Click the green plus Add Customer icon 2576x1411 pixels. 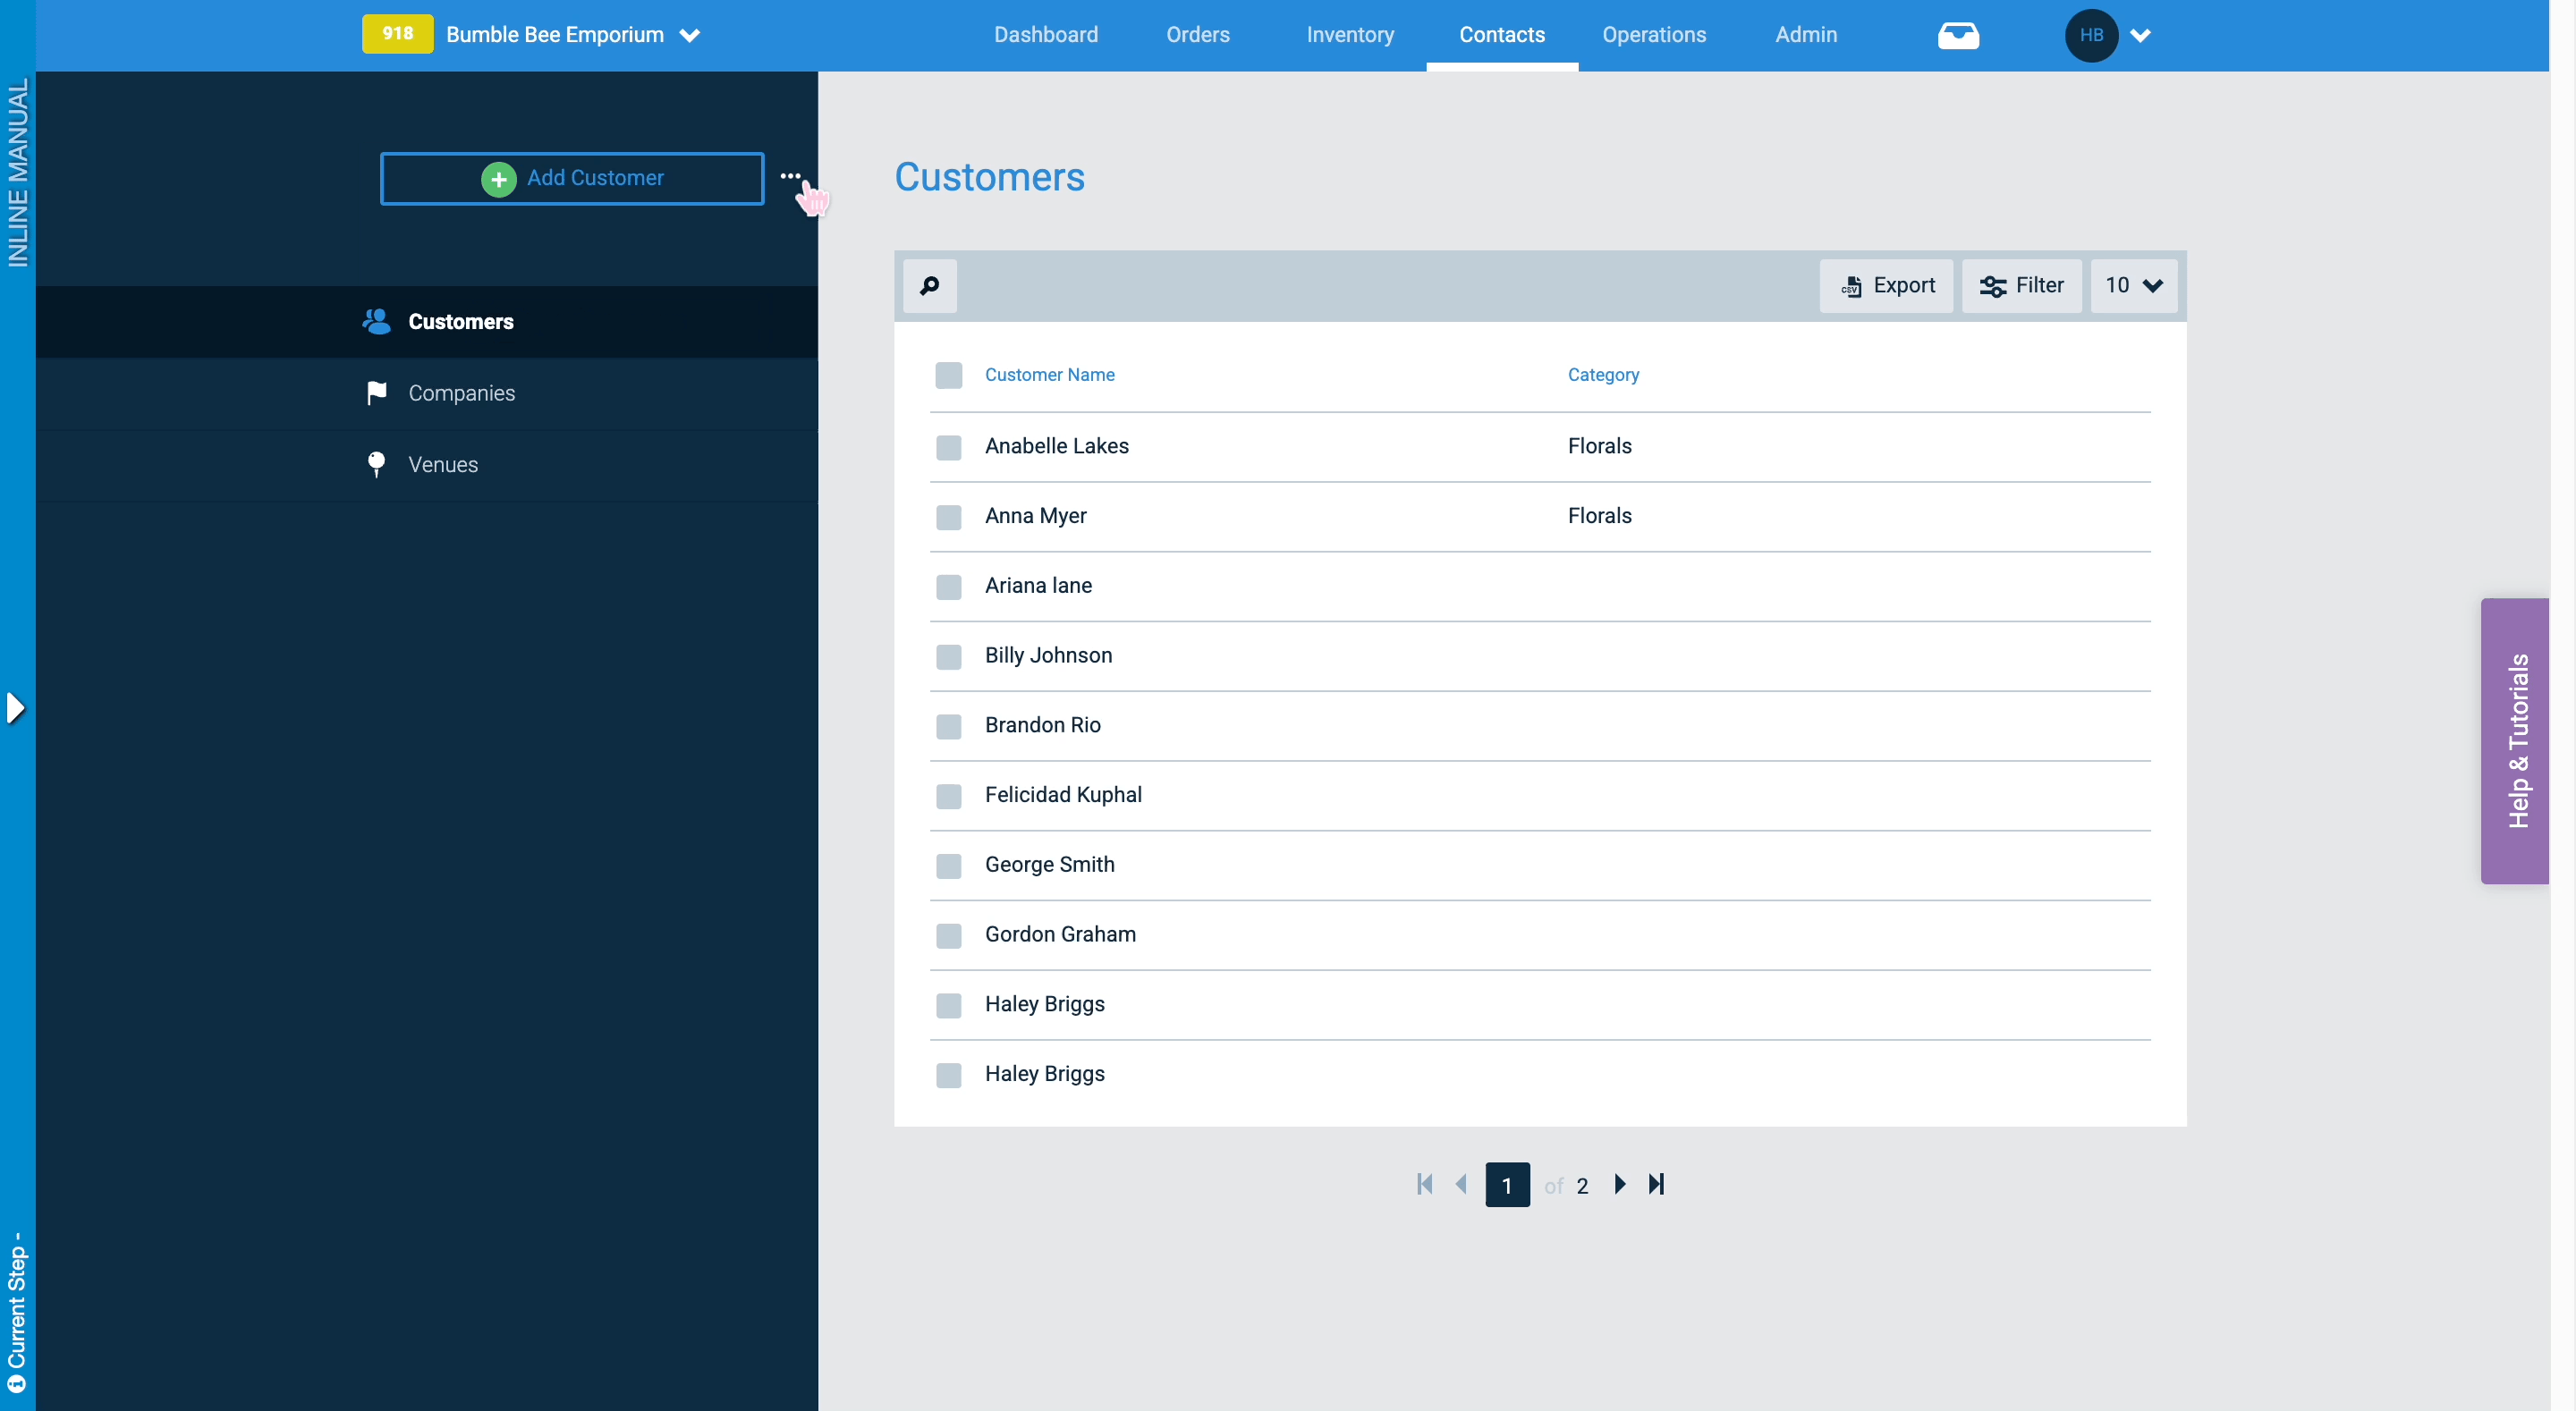coord(498,179)
